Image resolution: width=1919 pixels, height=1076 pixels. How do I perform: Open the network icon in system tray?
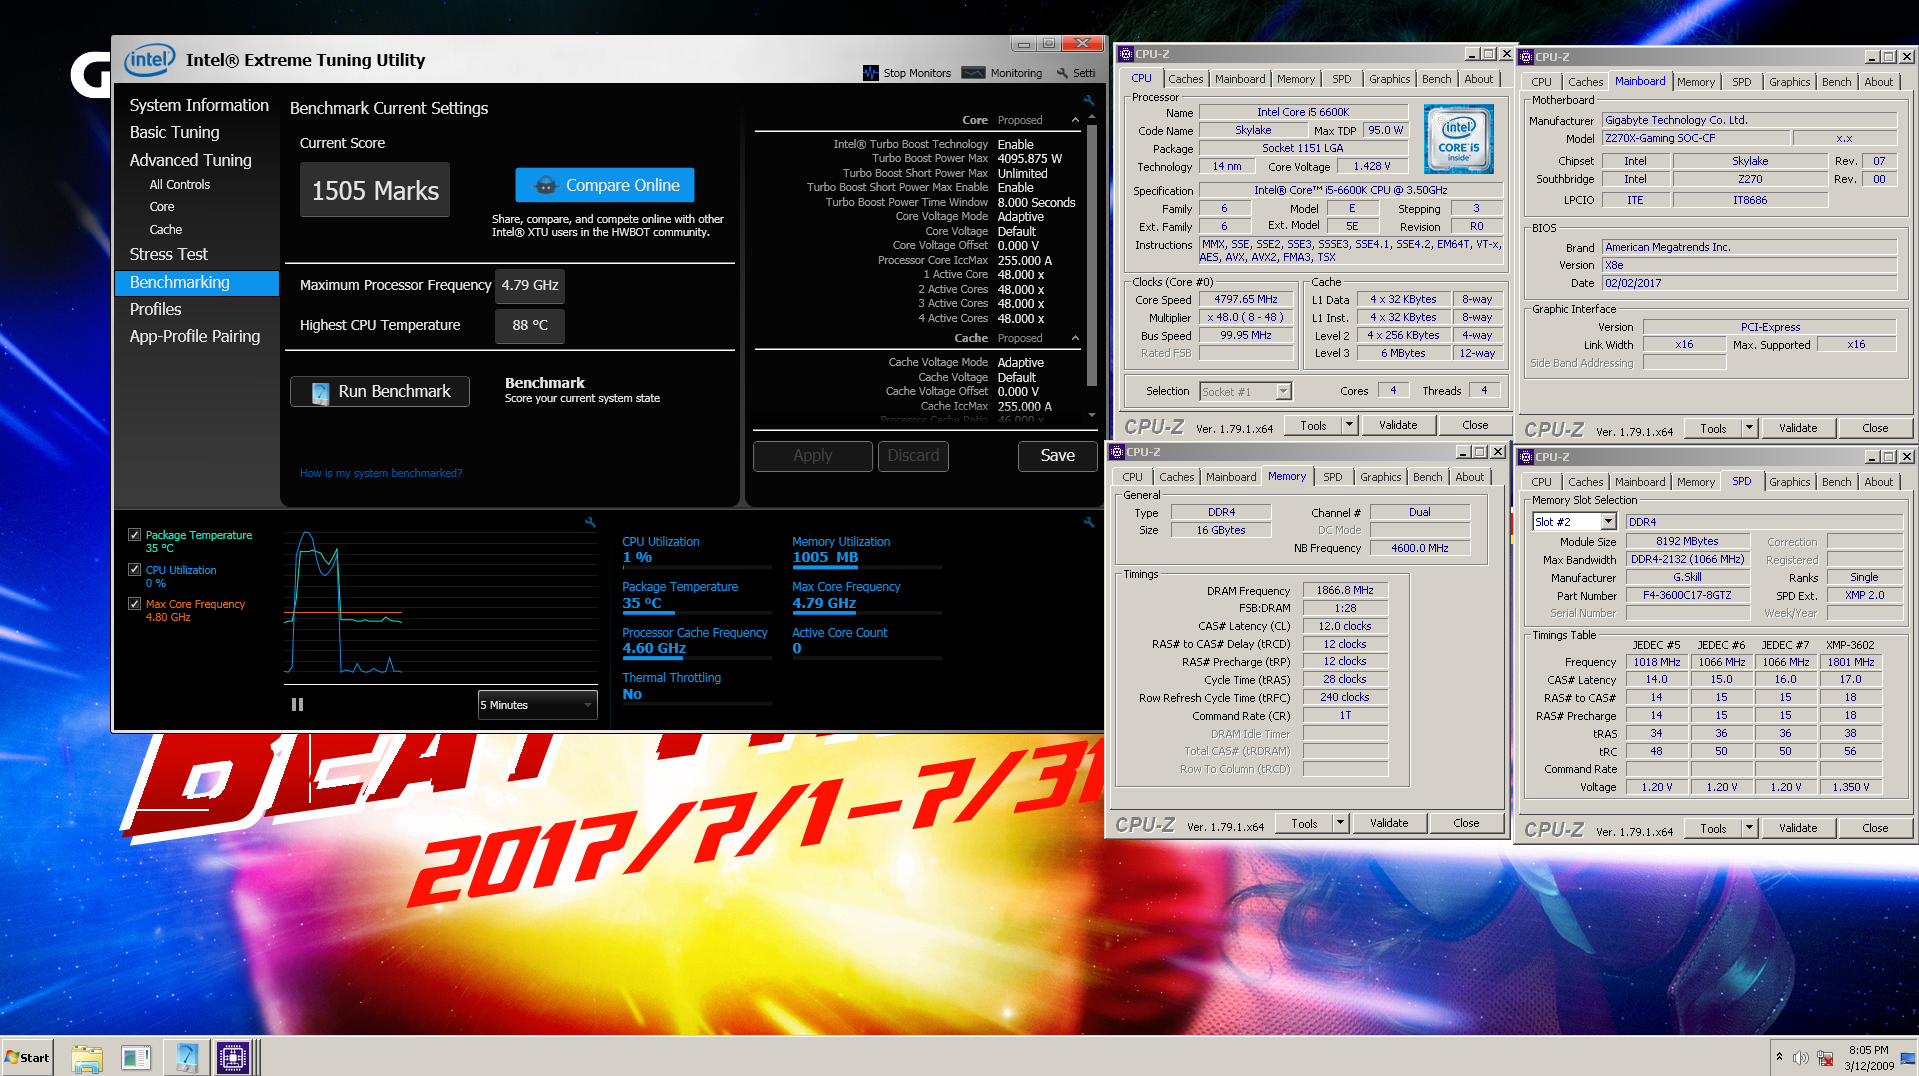1825,1058
